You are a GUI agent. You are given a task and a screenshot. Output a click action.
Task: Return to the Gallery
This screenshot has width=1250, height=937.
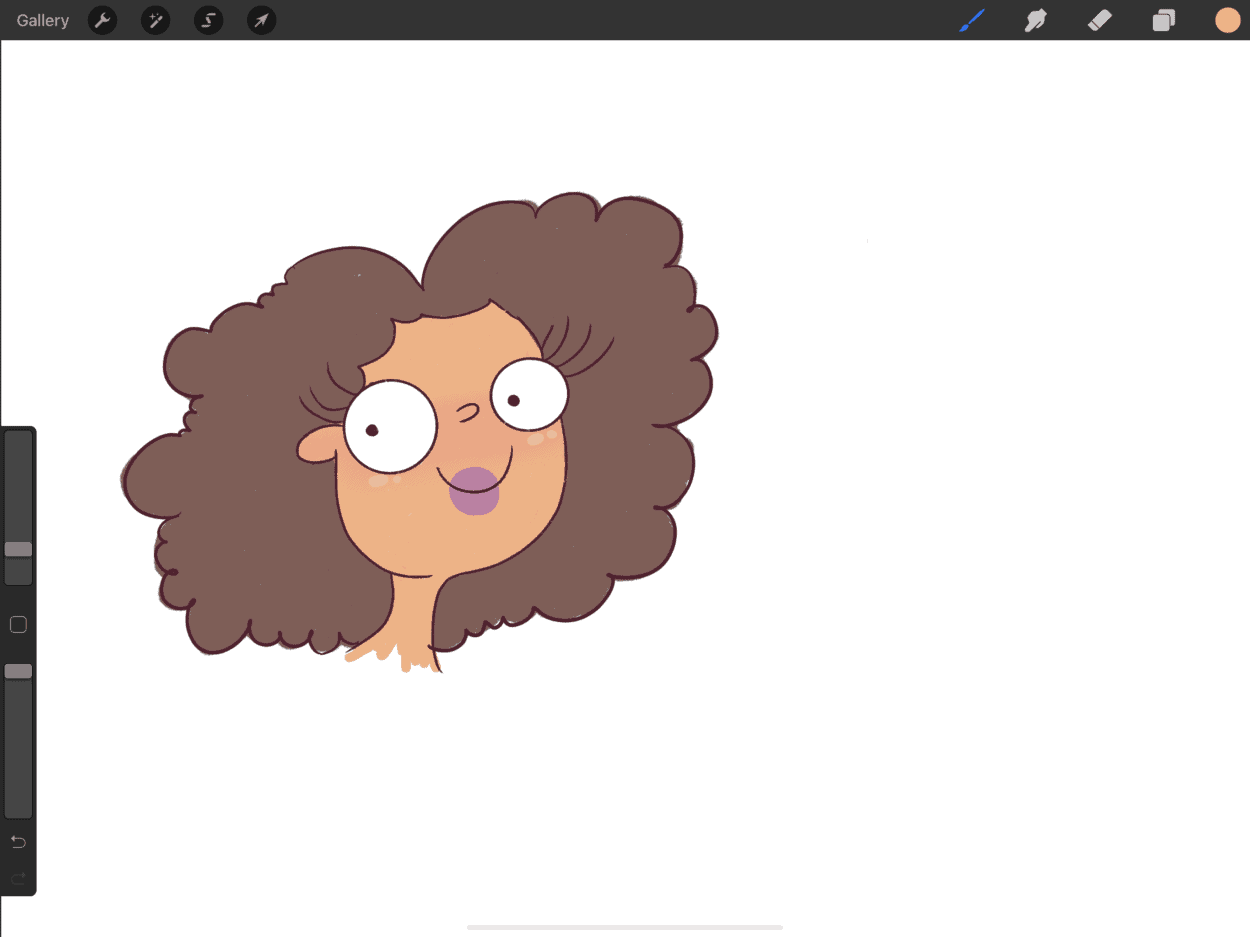click(41, 20)
